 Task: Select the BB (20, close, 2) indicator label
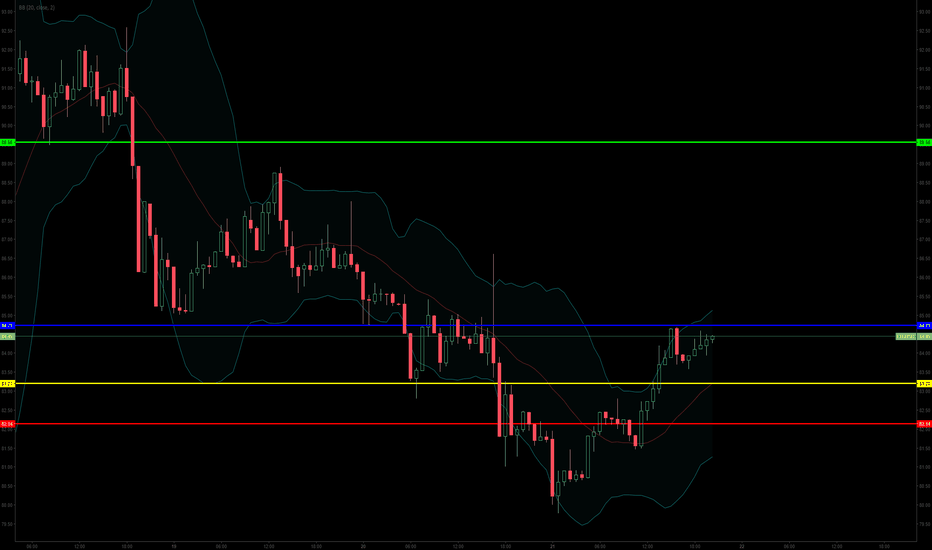[37, 8]
